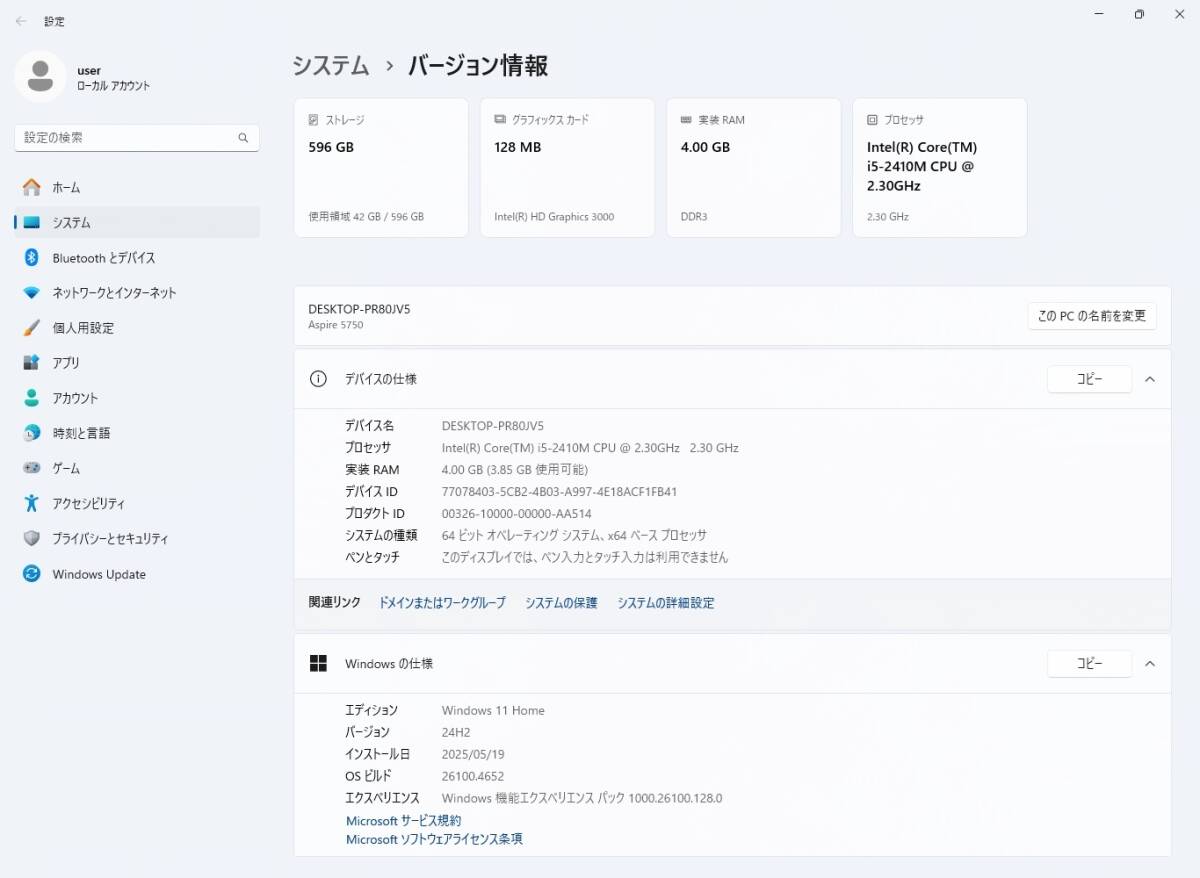Open プライバシーとセキュリティ settings

tap(137, 538)
